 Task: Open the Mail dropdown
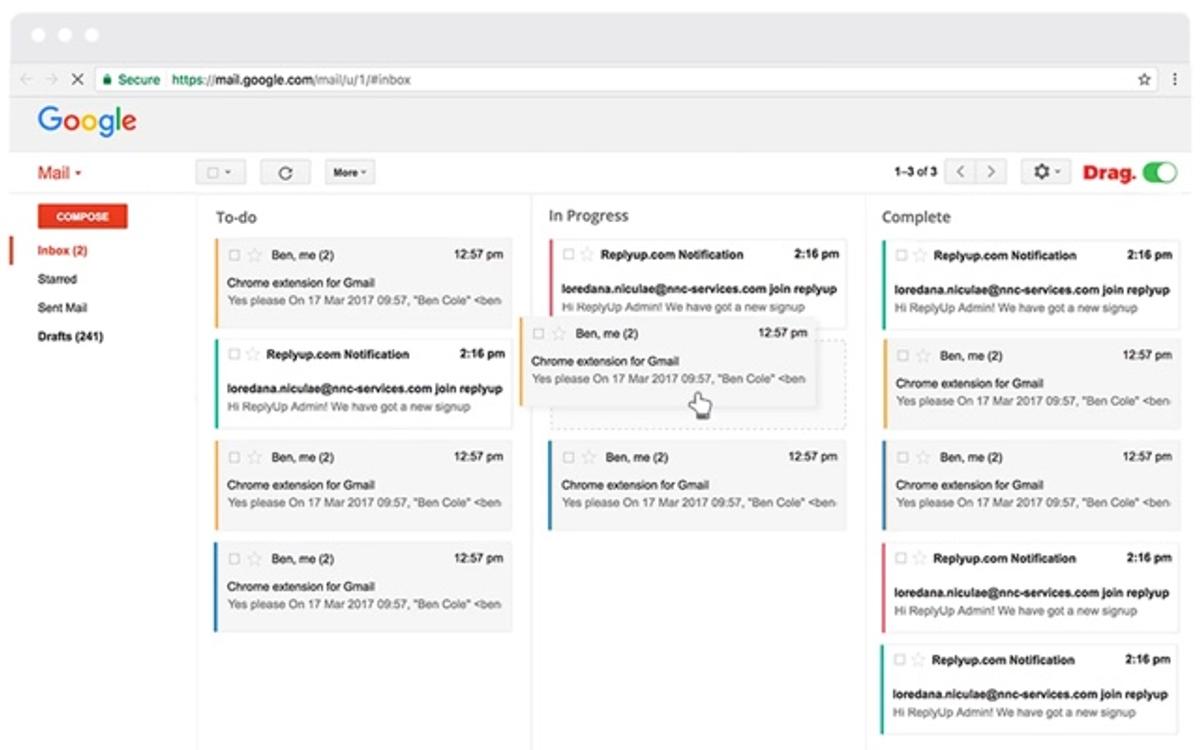[x=59, y=173]
